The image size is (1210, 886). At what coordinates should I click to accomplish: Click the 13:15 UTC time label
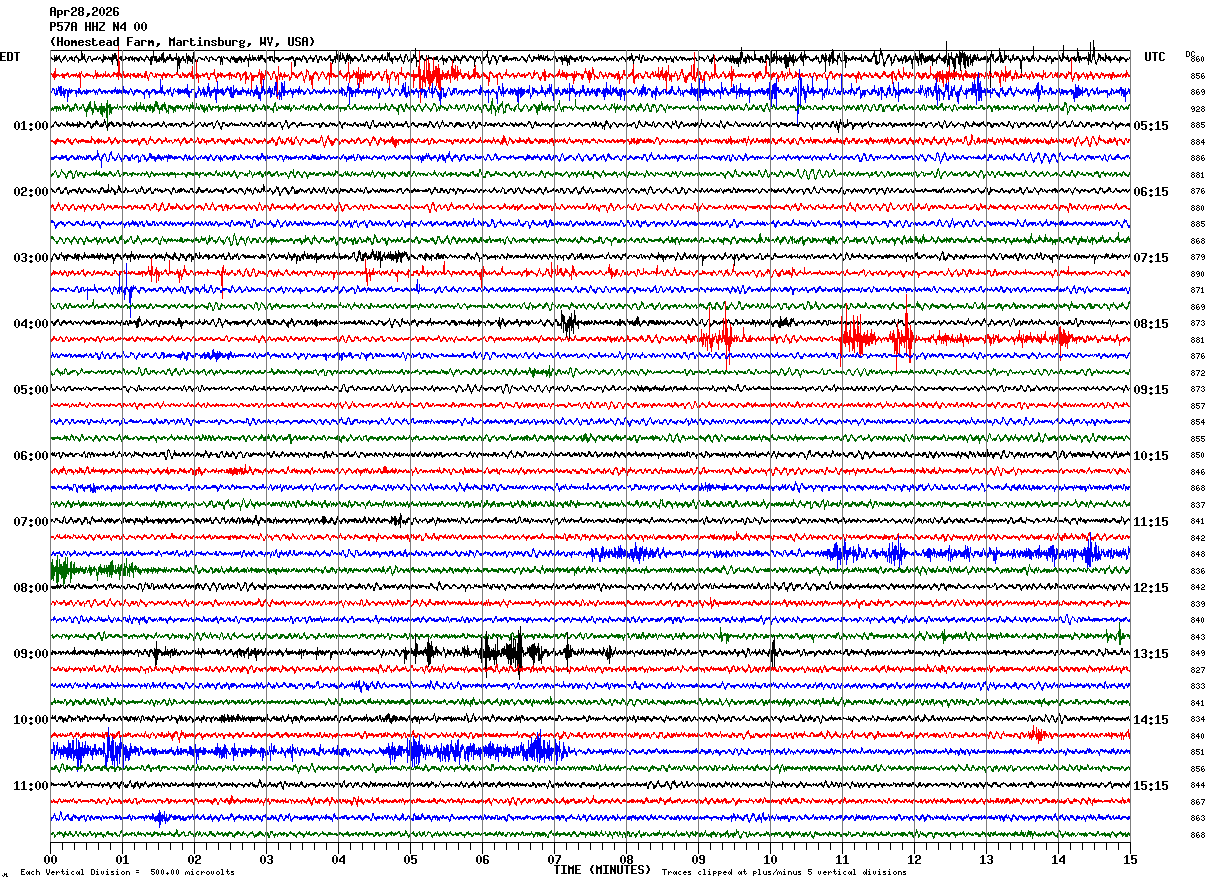click(x=1151, y=654)
